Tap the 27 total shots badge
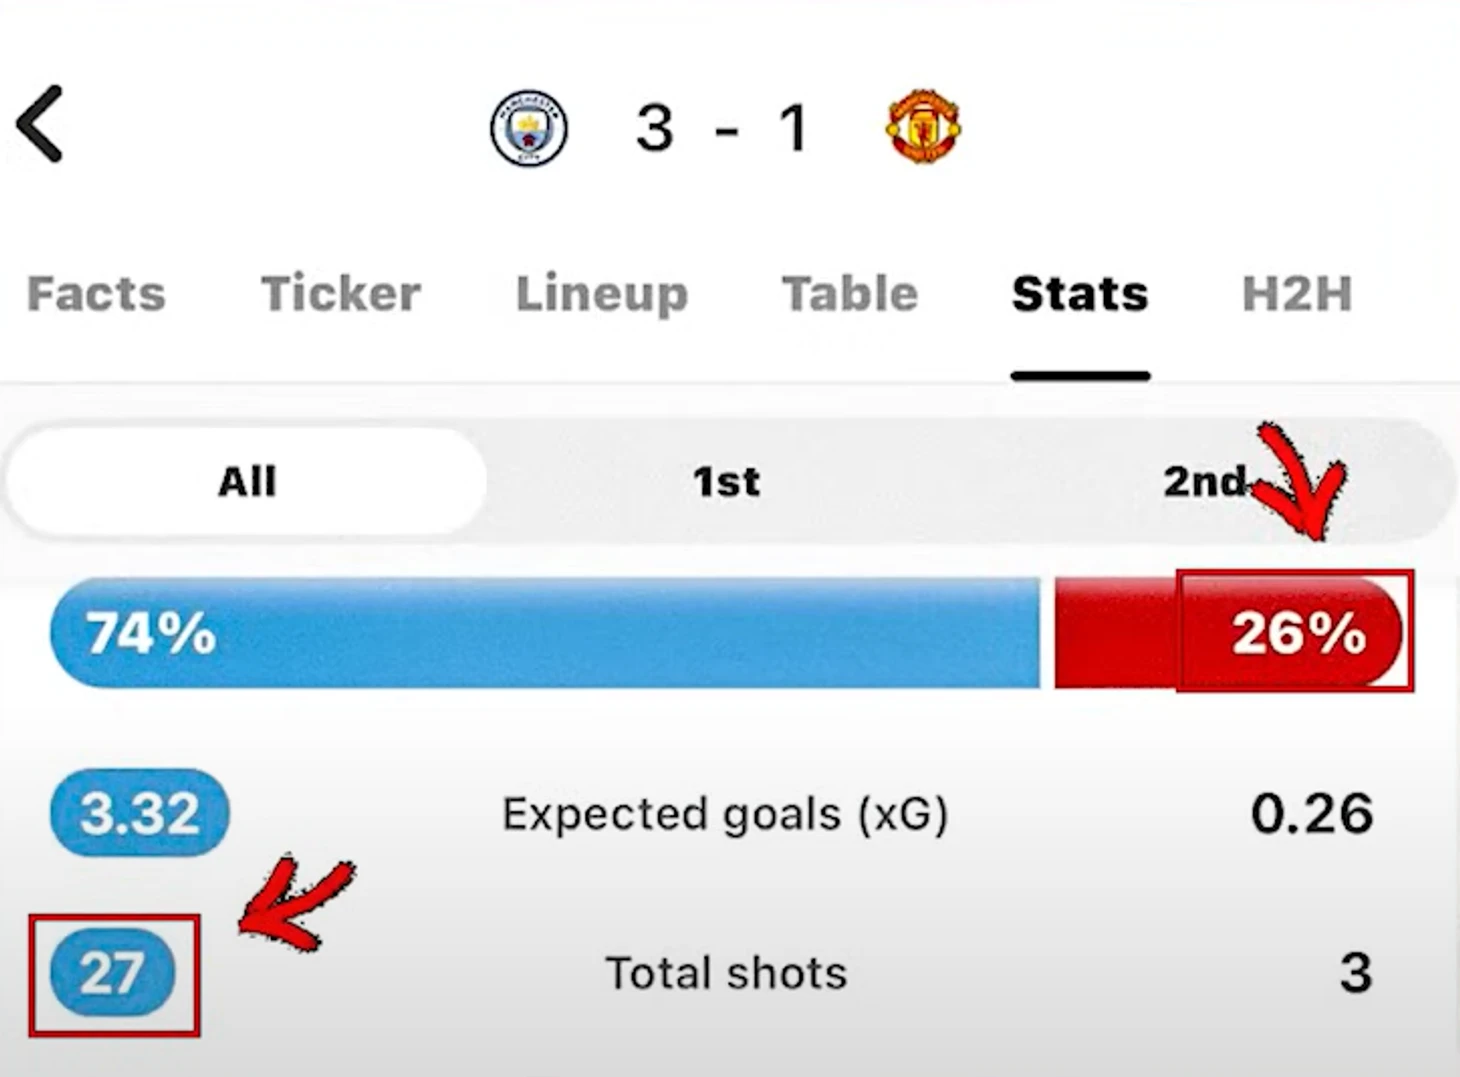 [x=113, y=973]
